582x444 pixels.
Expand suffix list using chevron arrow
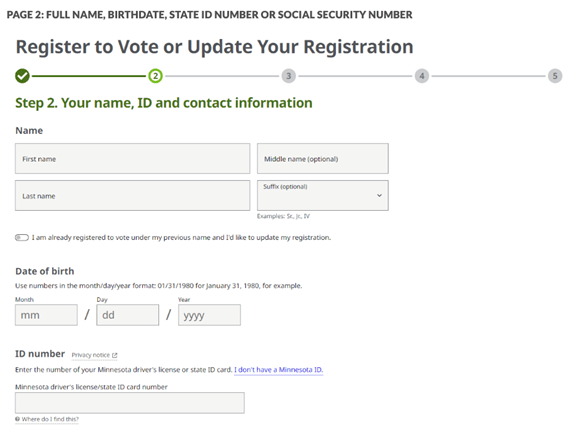379,196
